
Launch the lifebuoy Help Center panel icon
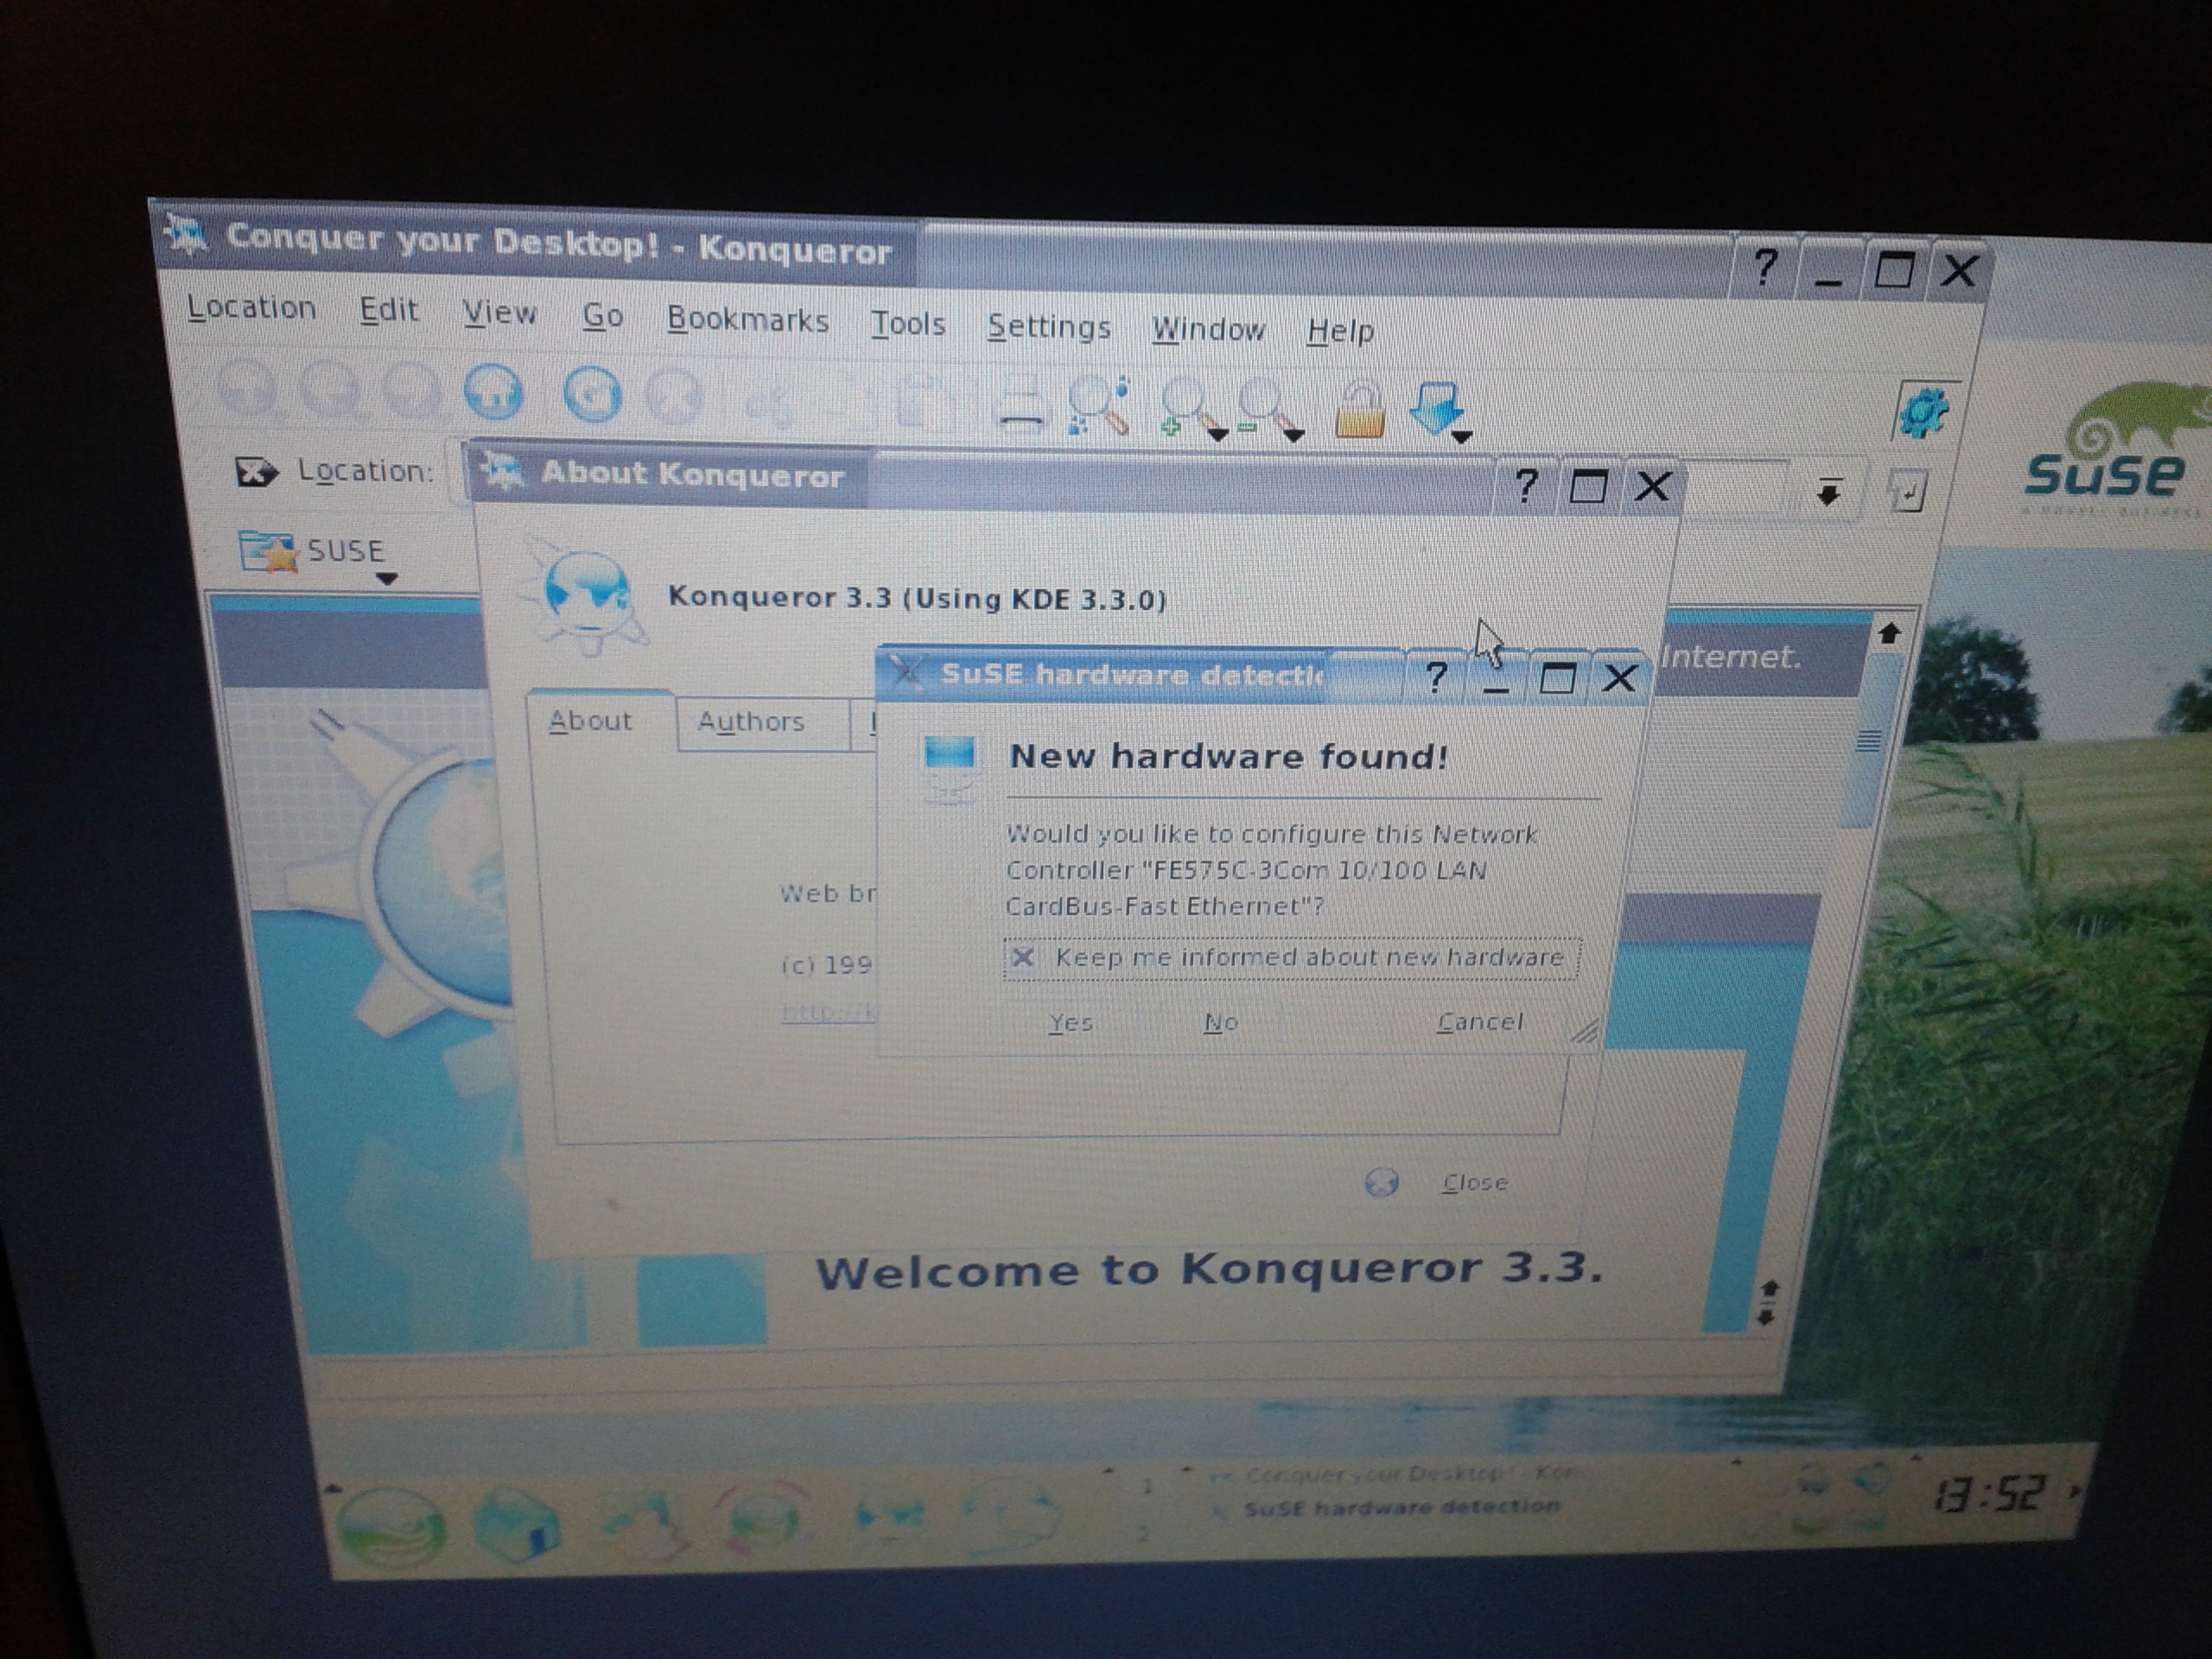tap(765, 1518)
